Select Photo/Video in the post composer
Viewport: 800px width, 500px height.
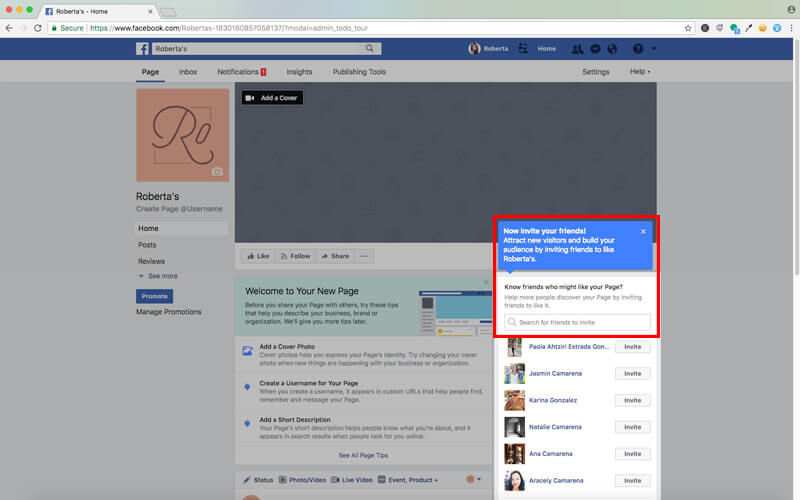[x=302, y=480]
